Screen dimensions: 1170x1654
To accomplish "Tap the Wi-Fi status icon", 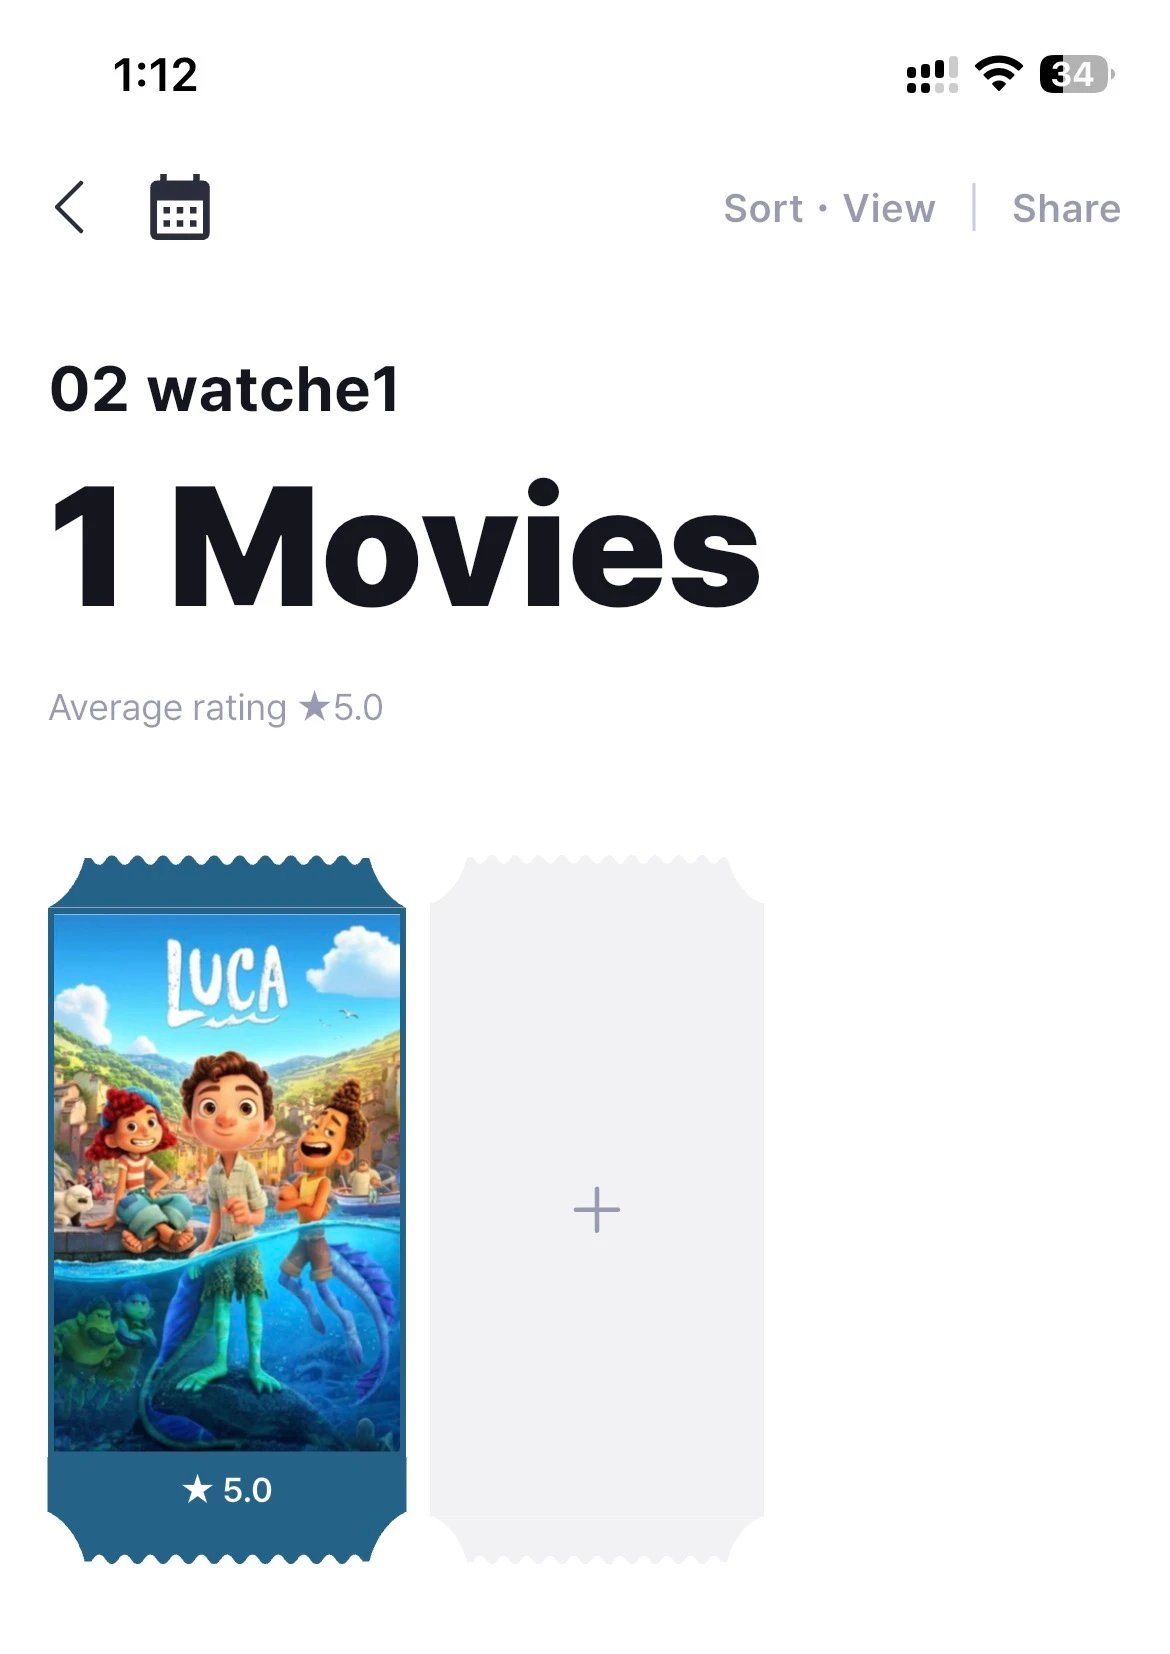I will pyautogui.click(x=998, y=74).
